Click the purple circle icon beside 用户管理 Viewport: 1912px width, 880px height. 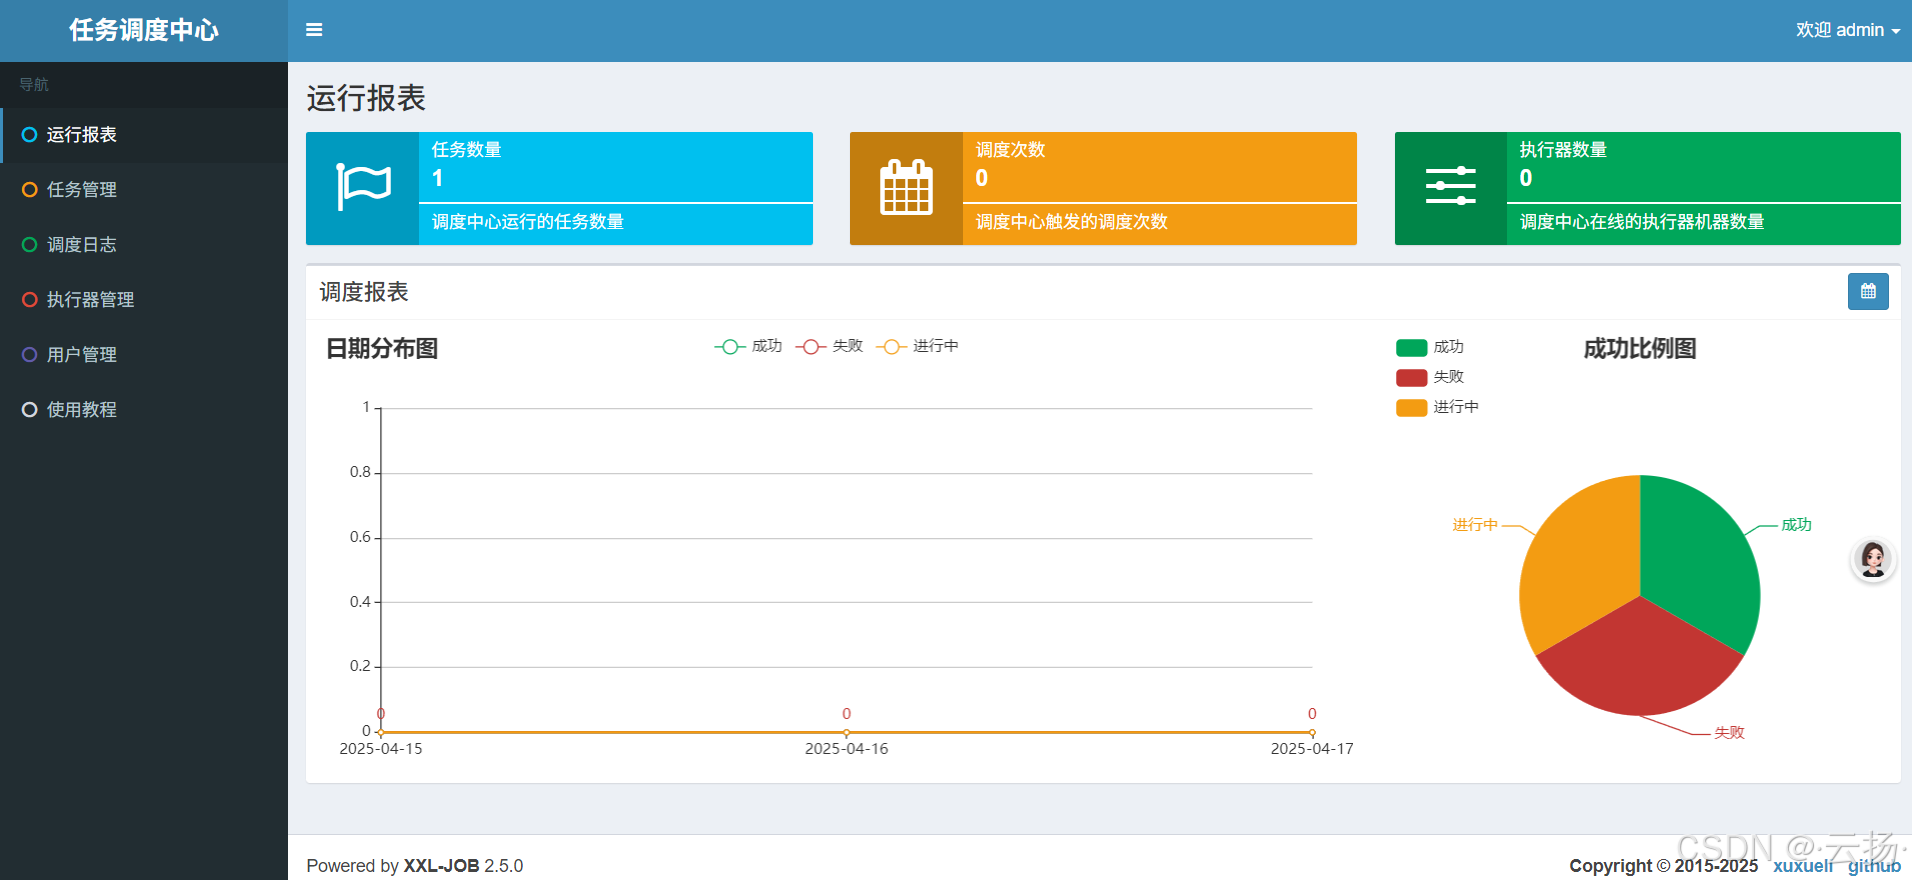click(29, 355)
